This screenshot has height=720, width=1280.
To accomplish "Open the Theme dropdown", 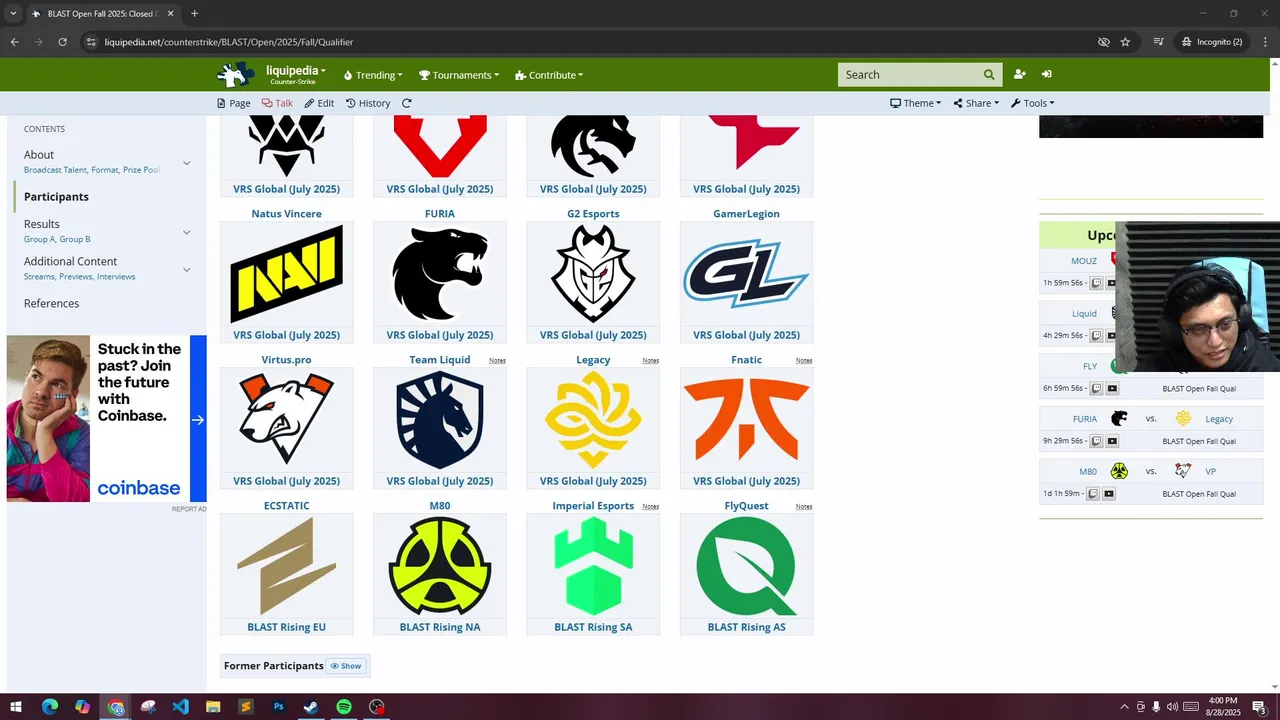I will click(x=915, y=103).
